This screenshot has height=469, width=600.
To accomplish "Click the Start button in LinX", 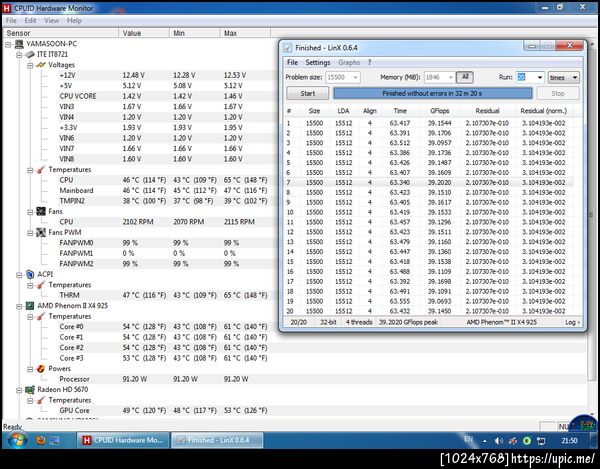I will tap(308, 93).
